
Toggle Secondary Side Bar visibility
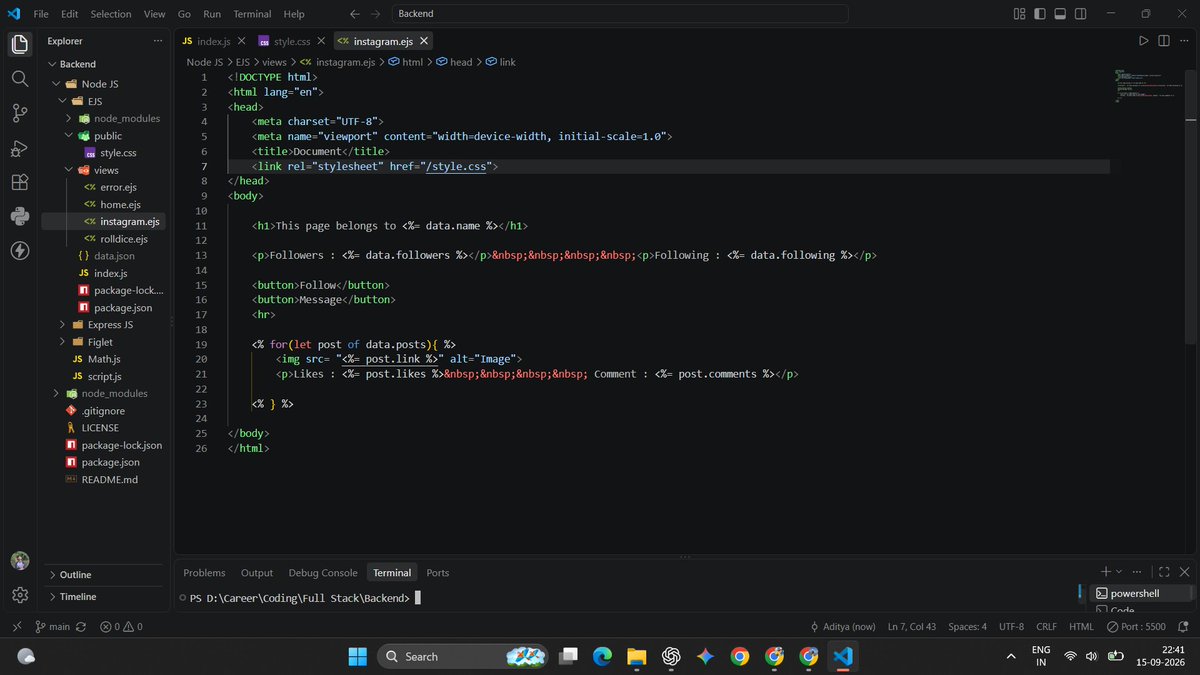1082,14
